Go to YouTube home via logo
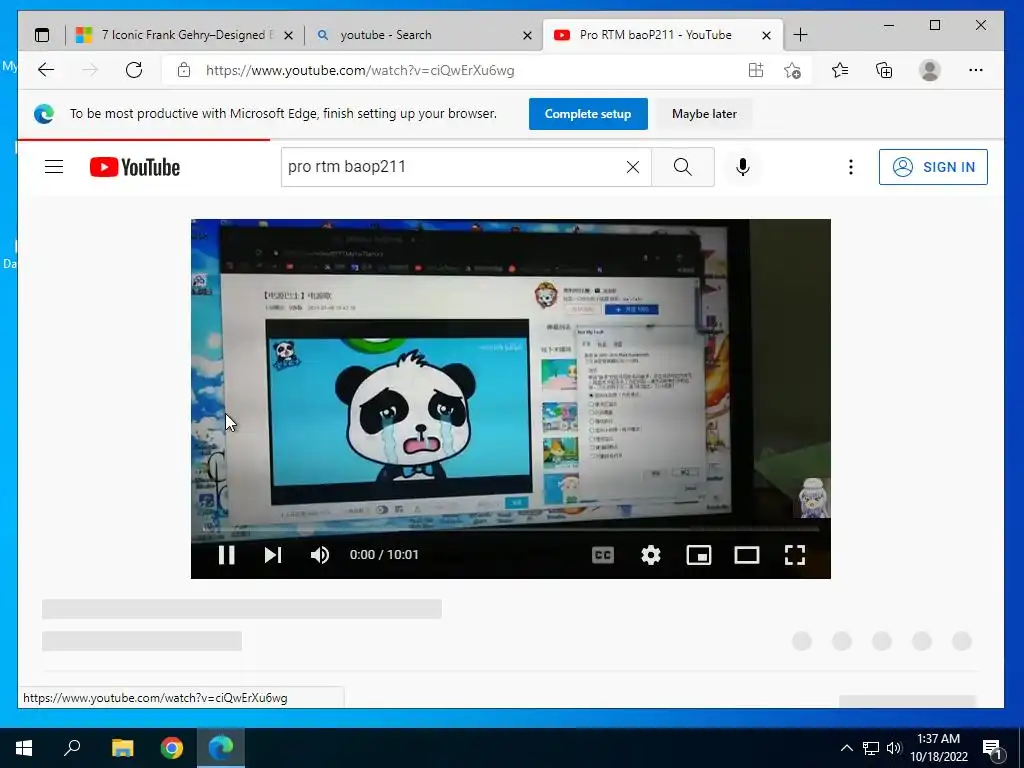This screenshot has height=768, width=1024. click(x=135, y=167)
